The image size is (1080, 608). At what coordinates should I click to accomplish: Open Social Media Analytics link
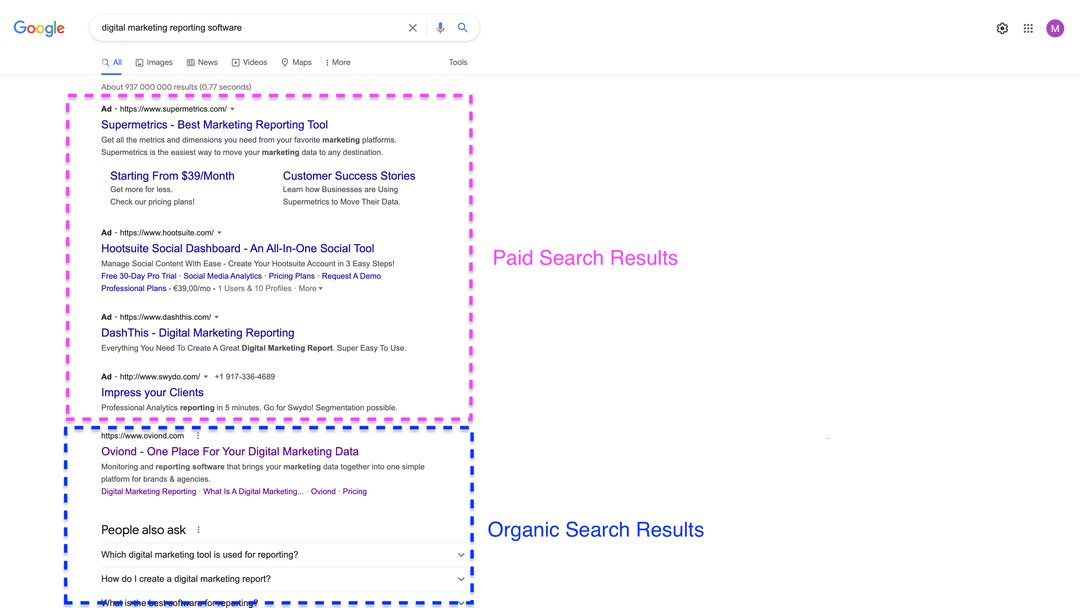click(222, 276)
